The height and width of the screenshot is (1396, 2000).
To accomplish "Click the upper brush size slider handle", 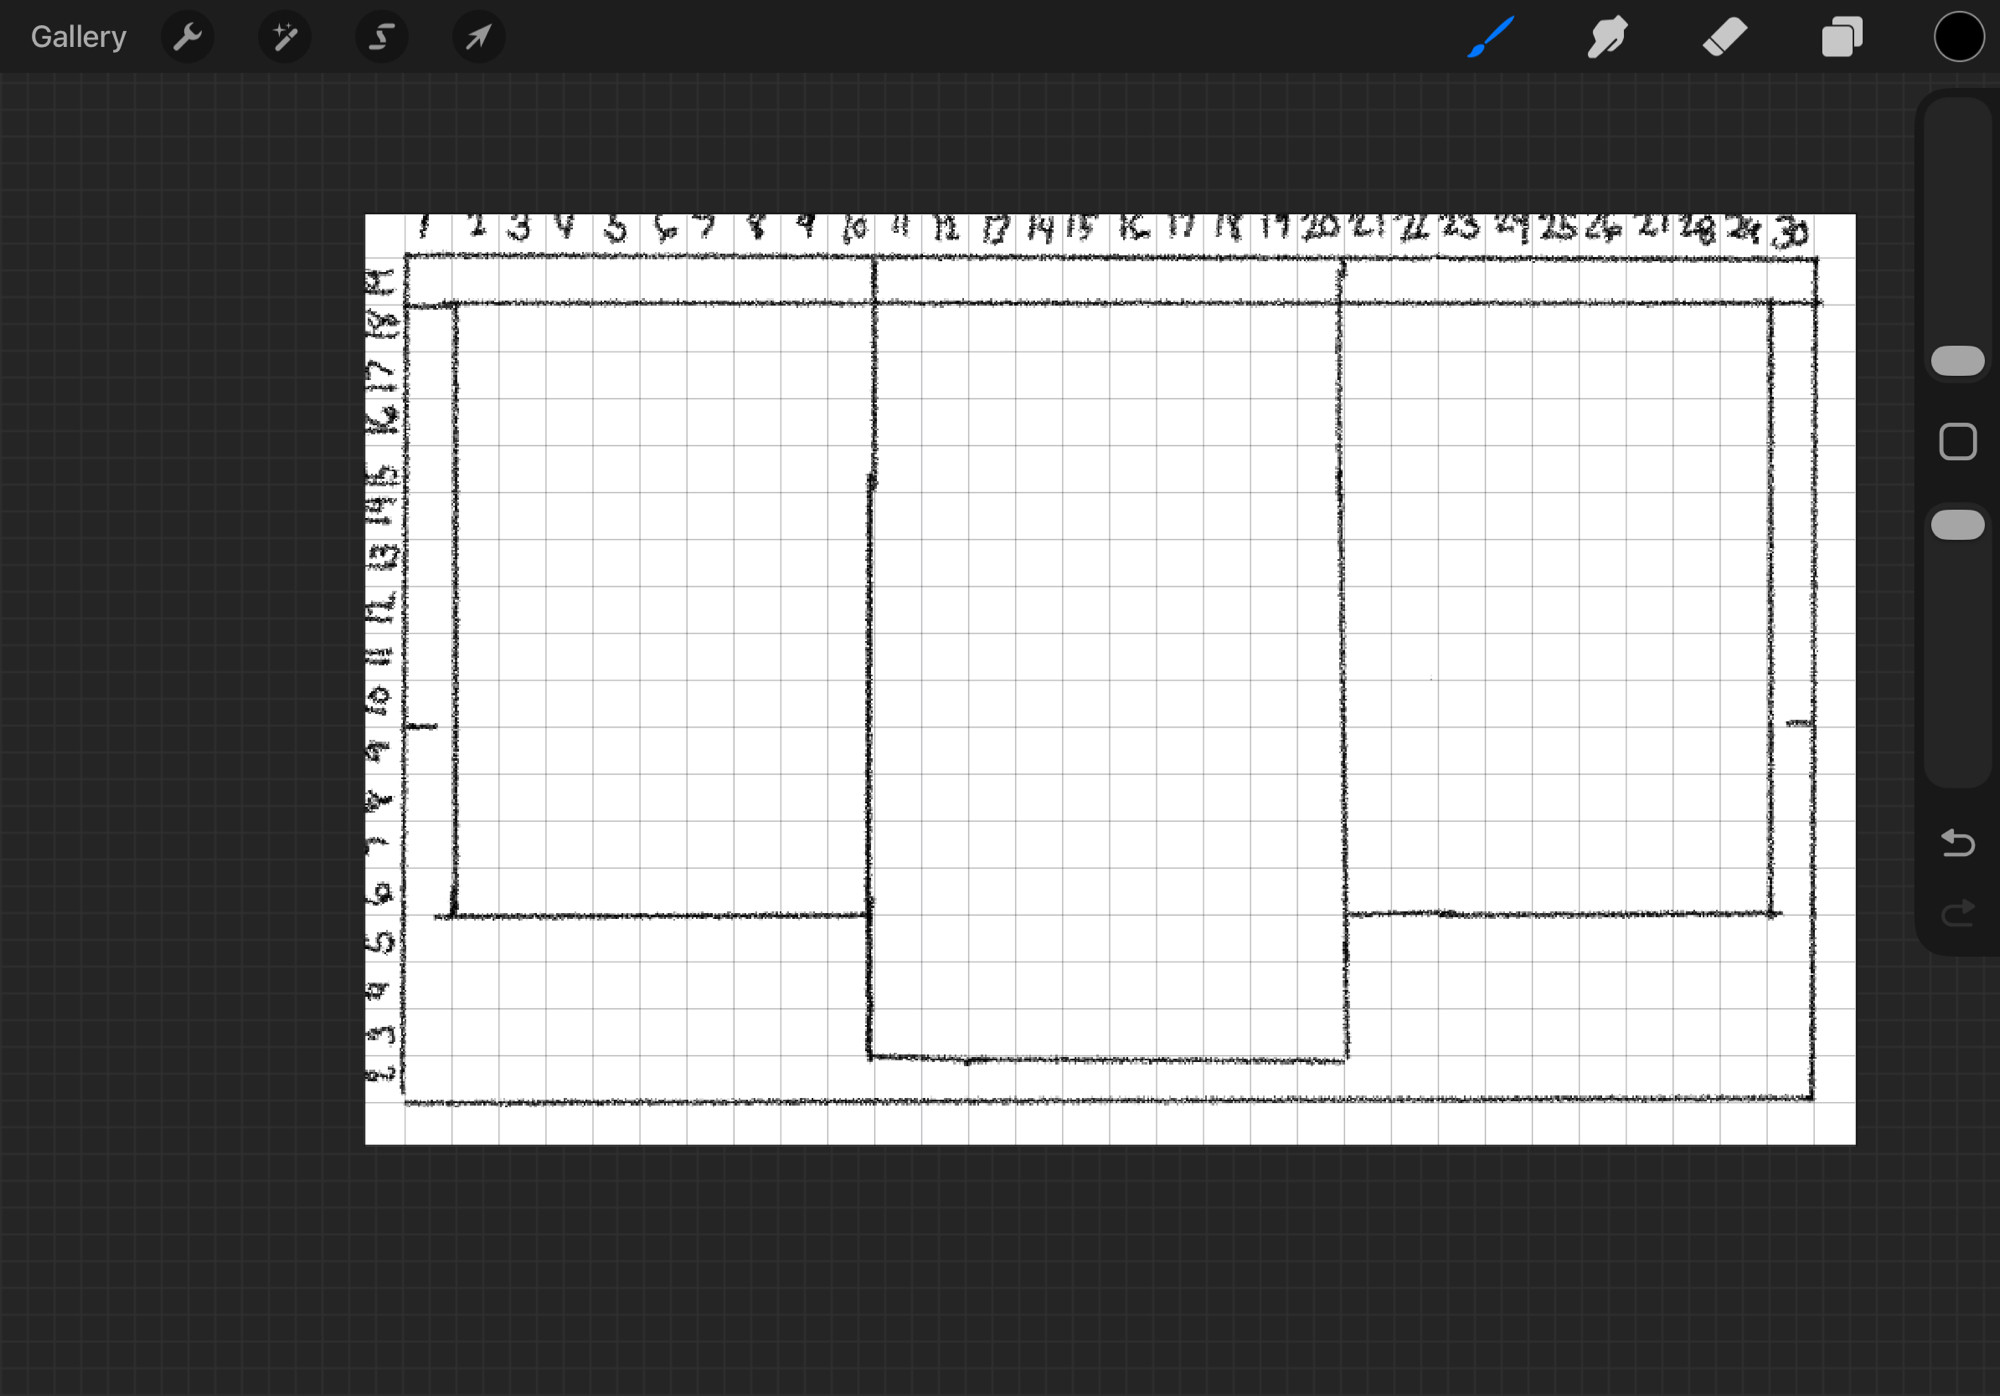I will point(1957,361).
